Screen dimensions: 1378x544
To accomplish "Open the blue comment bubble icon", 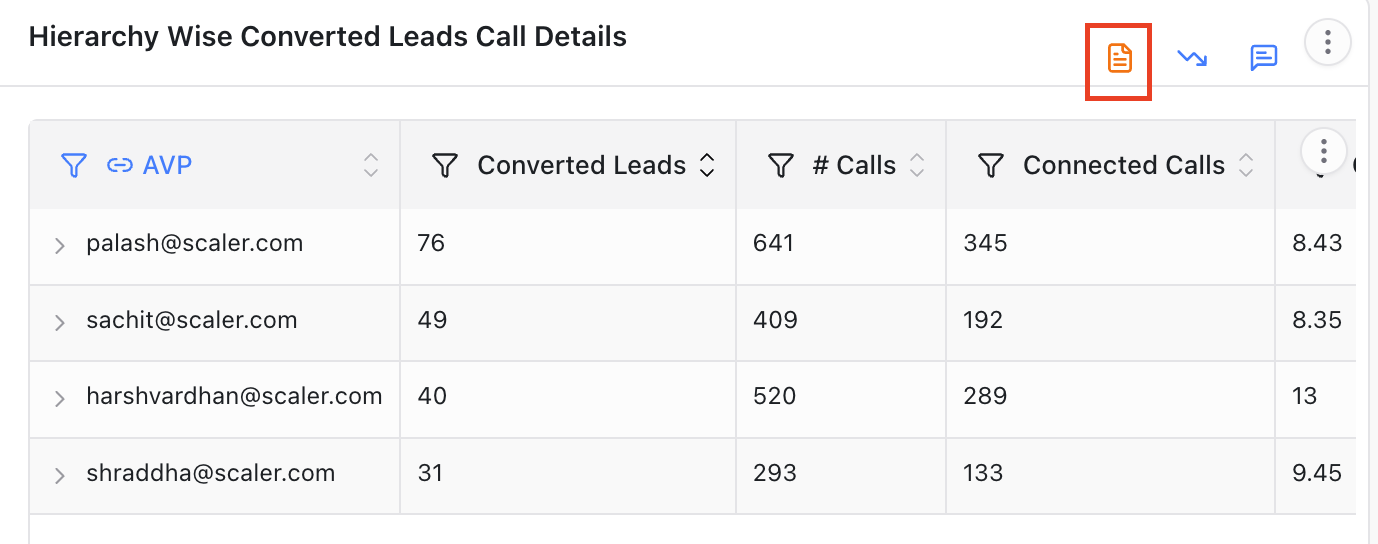I will [x=1264, y=58].
